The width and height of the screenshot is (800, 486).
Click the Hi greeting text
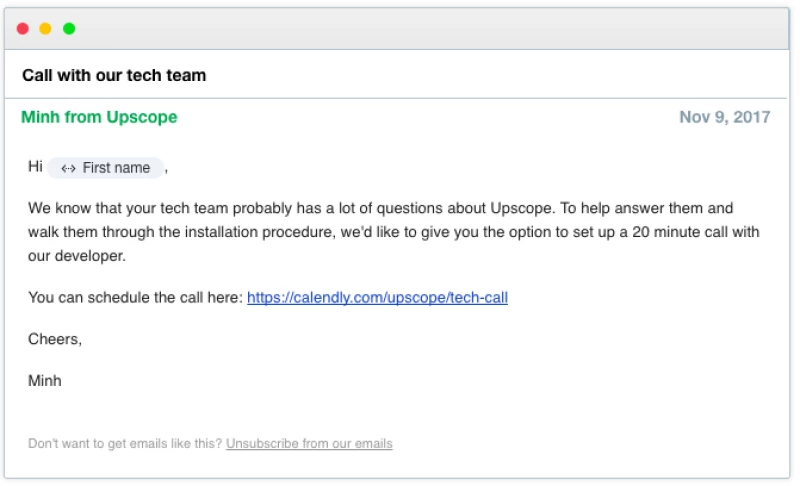coord(35,167)
